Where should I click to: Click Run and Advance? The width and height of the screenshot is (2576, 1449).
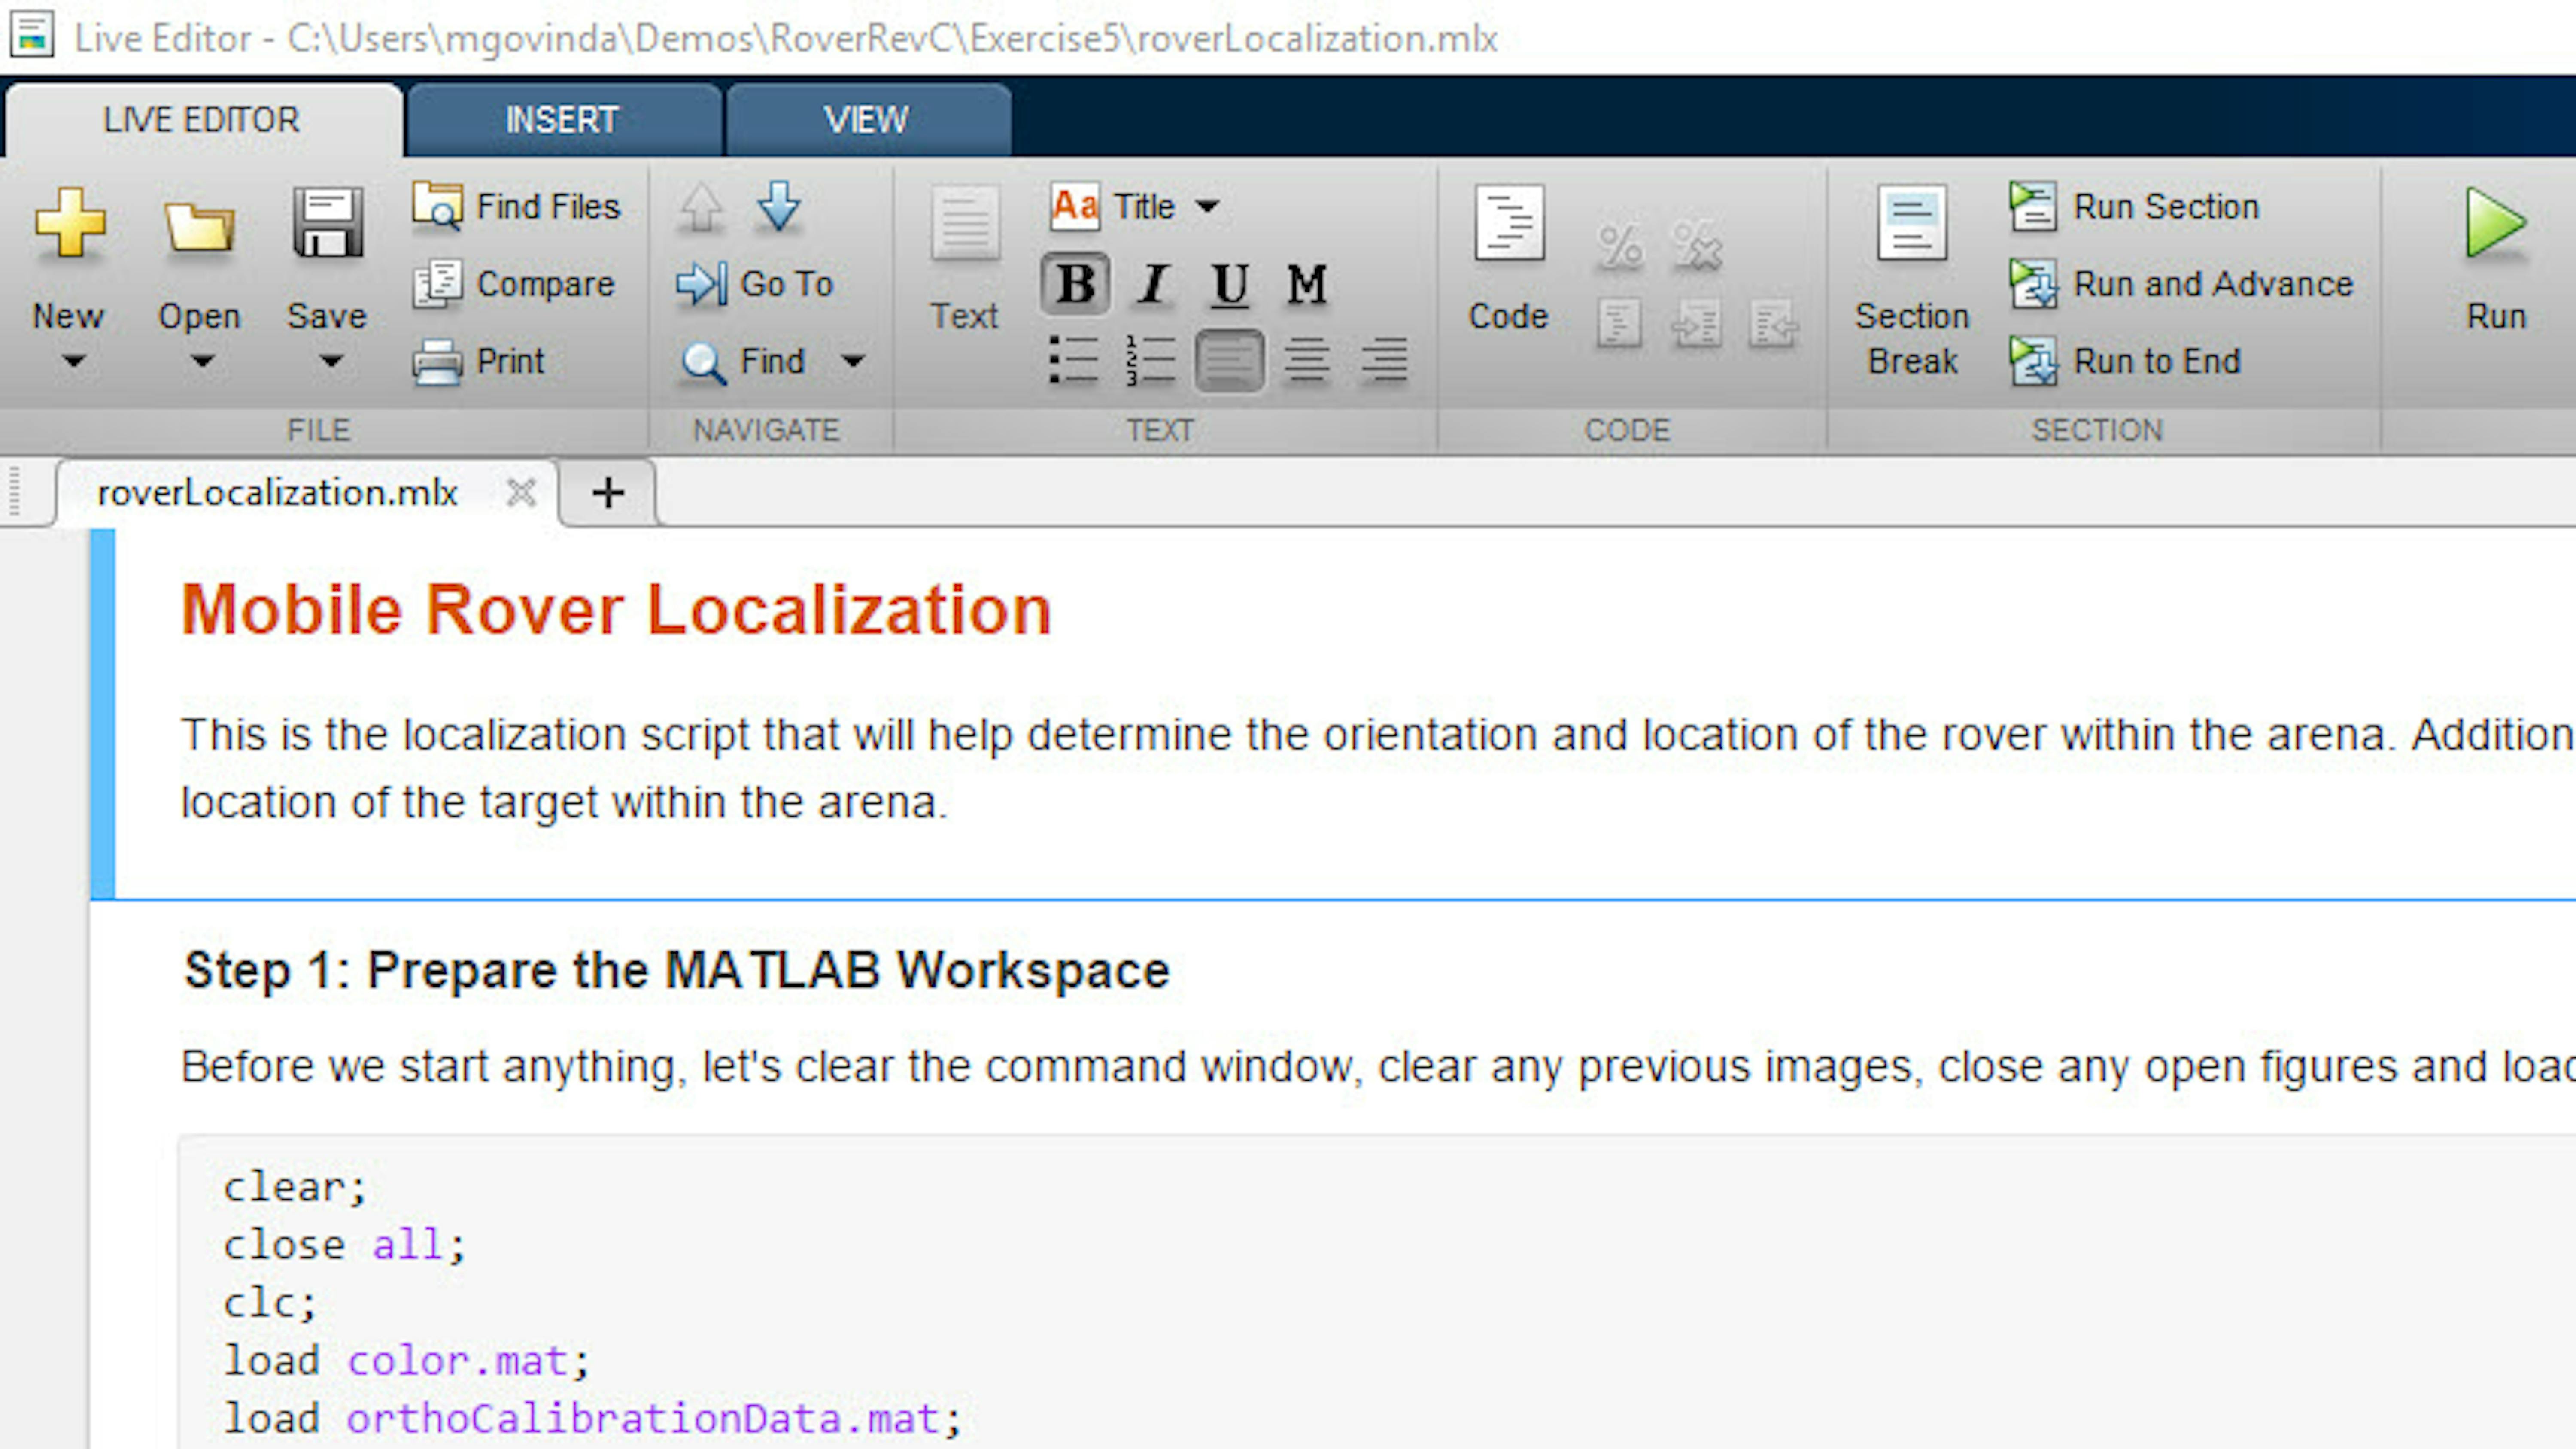(x=2181, y=284)
